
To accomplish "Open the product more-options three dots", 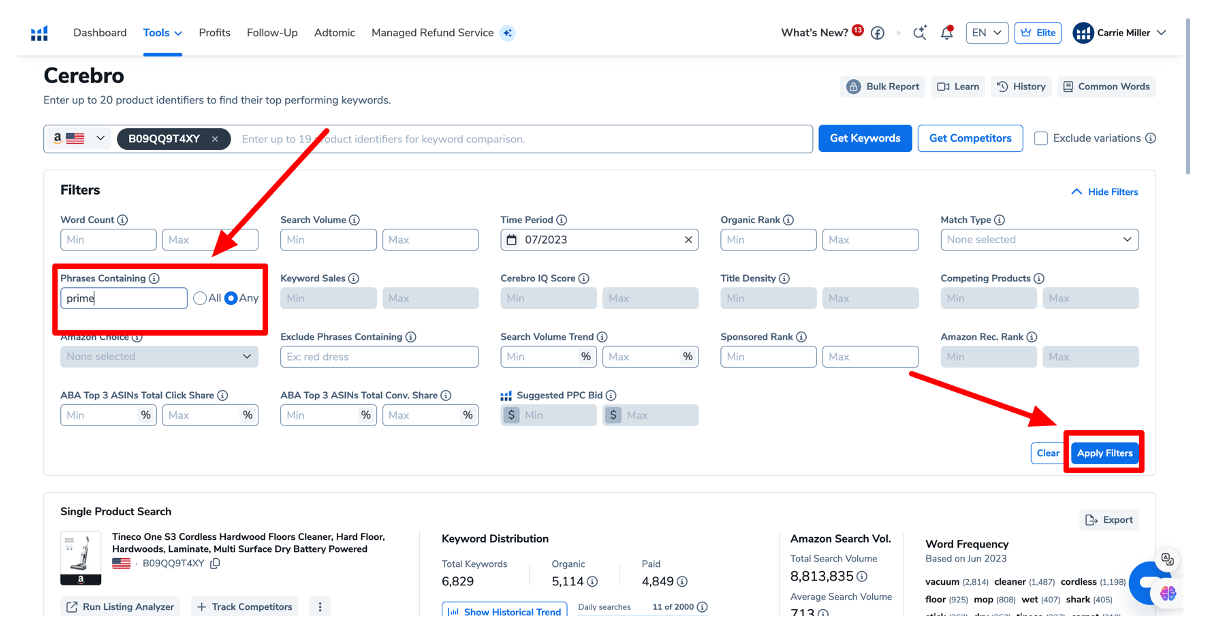I will (319, 607).
